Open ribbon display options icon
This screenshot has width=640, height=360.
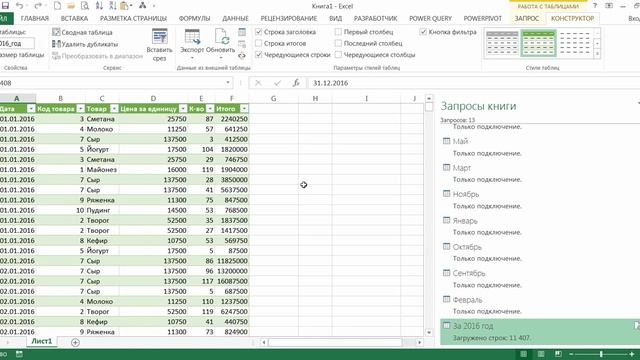[x=609, y=6]
